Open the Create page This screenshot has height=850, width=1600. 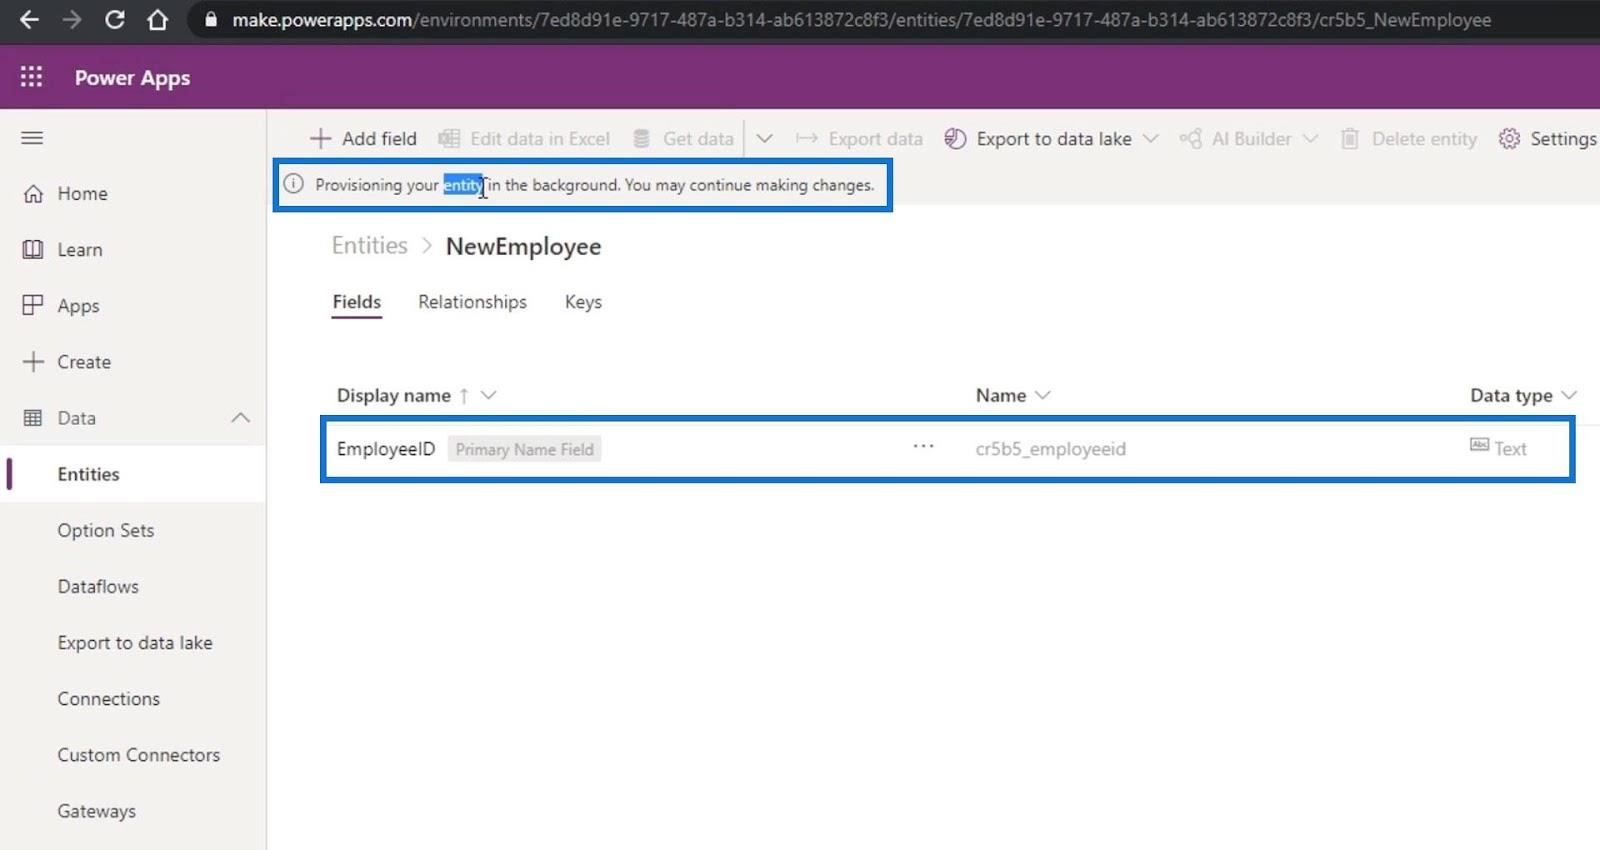coord(84,362)
